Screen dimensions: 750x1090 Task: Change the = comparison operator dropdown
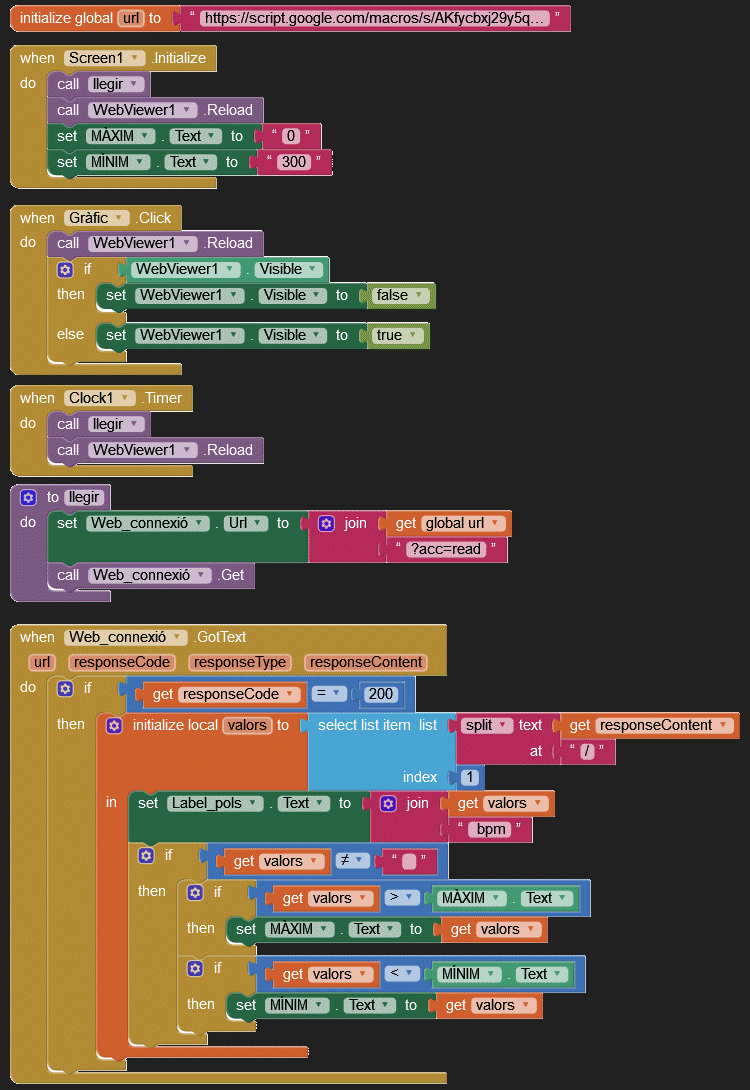click(339, 694)
